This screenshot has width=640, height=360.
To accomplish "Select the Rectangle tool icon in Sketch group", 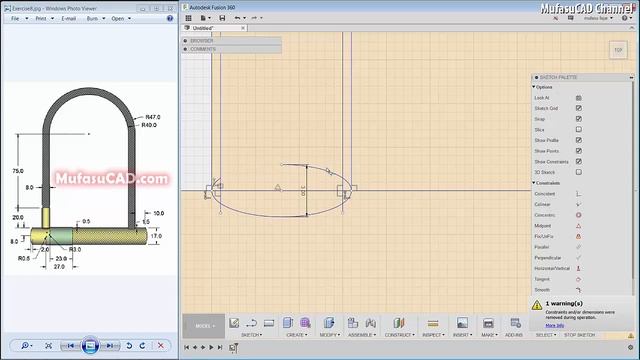I will tap(269, 323).
